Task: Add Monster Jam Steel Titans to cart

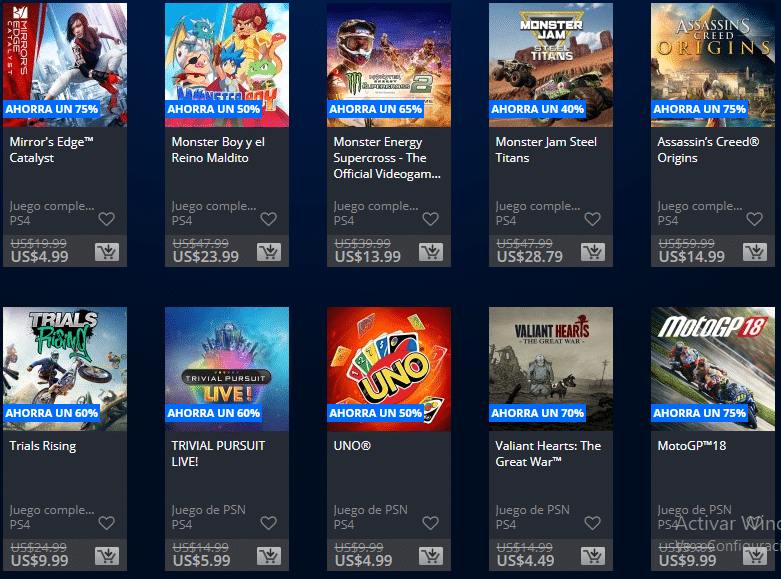Action: tap(593, 252)
